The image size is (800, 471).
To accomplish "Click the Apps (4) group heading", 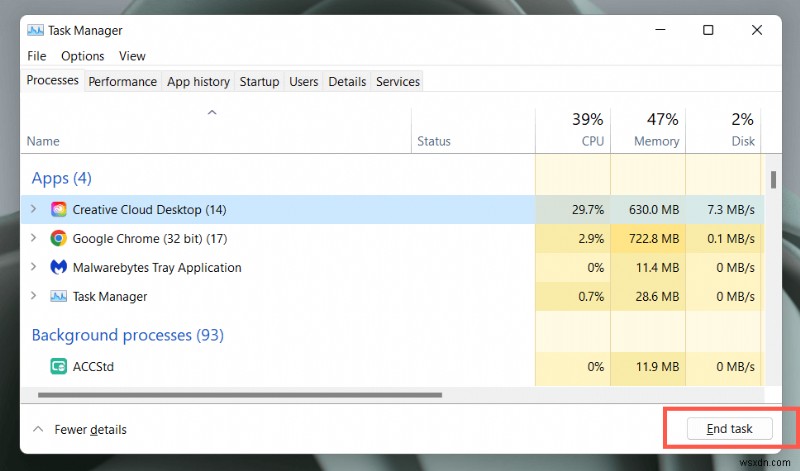I will point(62,178).
